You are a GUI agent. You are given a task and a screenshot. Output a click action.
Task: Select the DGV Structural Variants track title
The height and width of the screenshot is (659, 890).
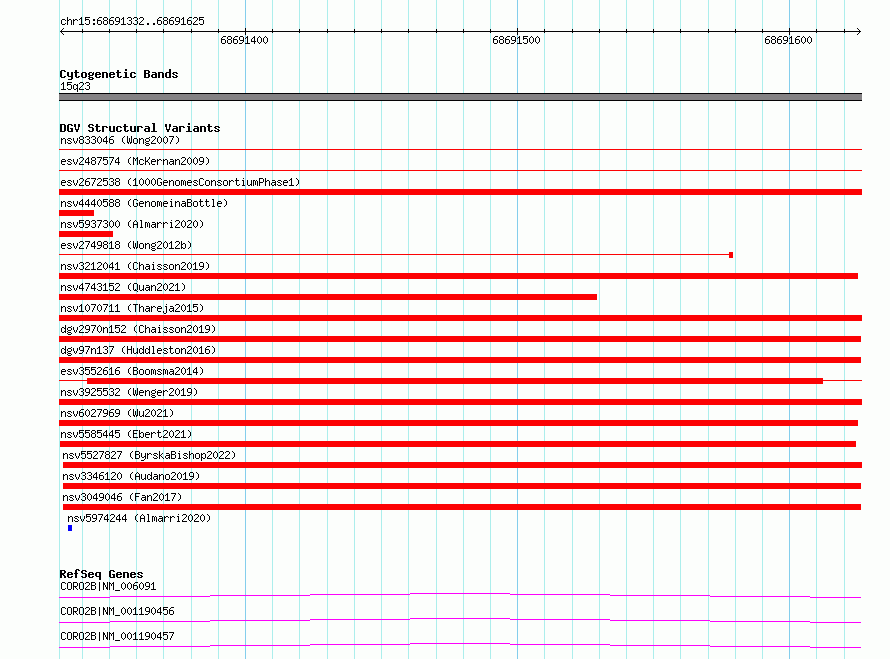point(140,128)
